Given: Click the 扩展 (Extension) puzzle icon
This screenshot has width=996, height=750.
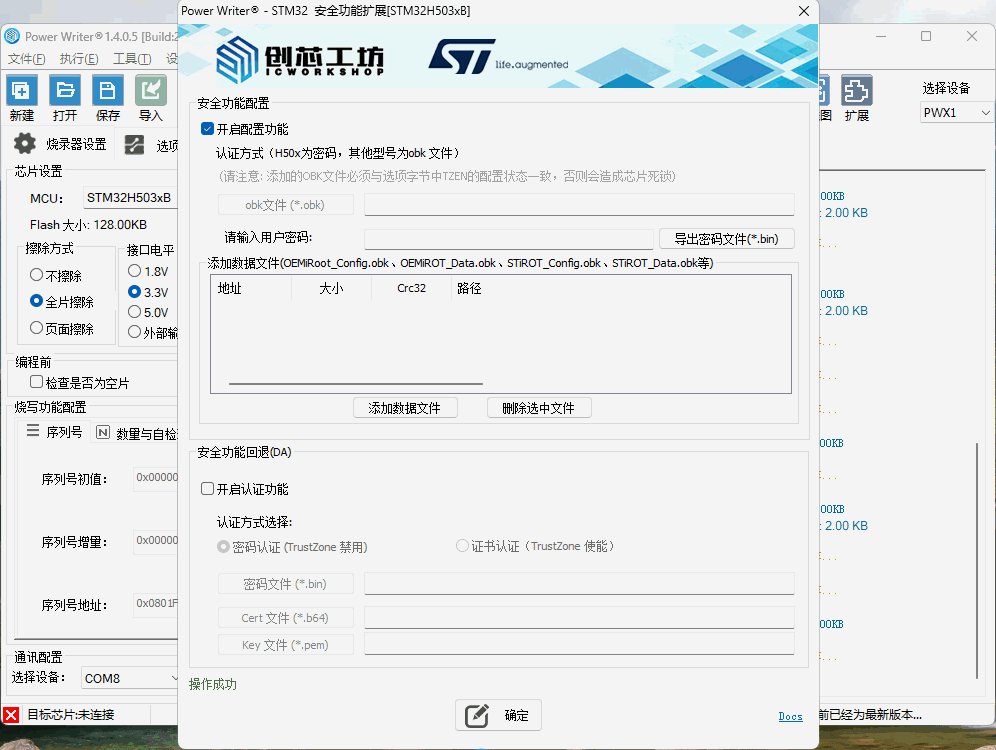Looking at the screenshot, I should pyautogui.click(x=856, y=91).
